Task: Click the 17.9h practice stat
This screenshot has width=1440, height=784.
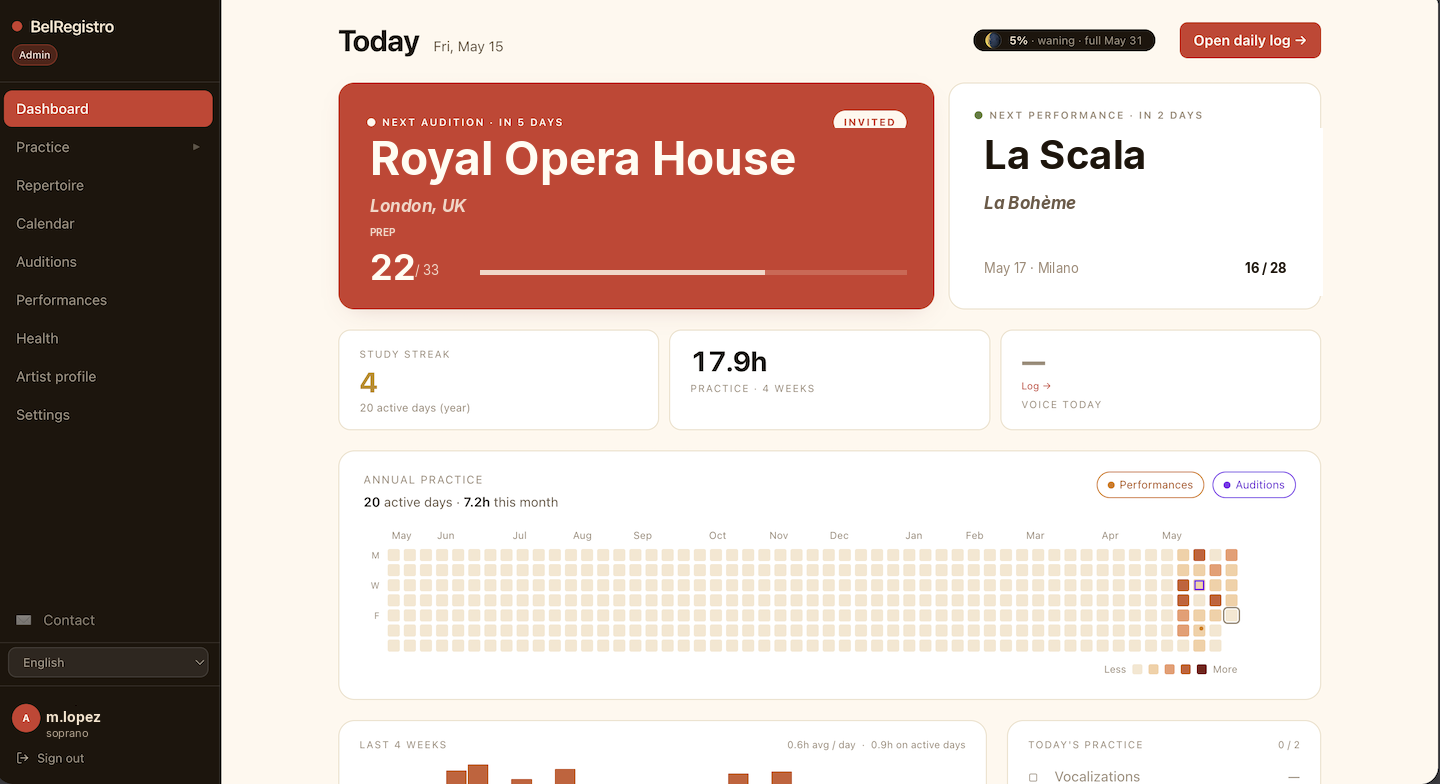Action: click(x=730, y=361)
